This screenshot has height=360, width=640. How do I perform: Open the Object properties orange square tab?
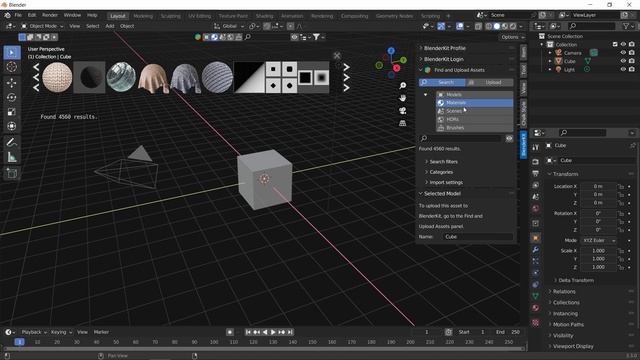(536, 238)
